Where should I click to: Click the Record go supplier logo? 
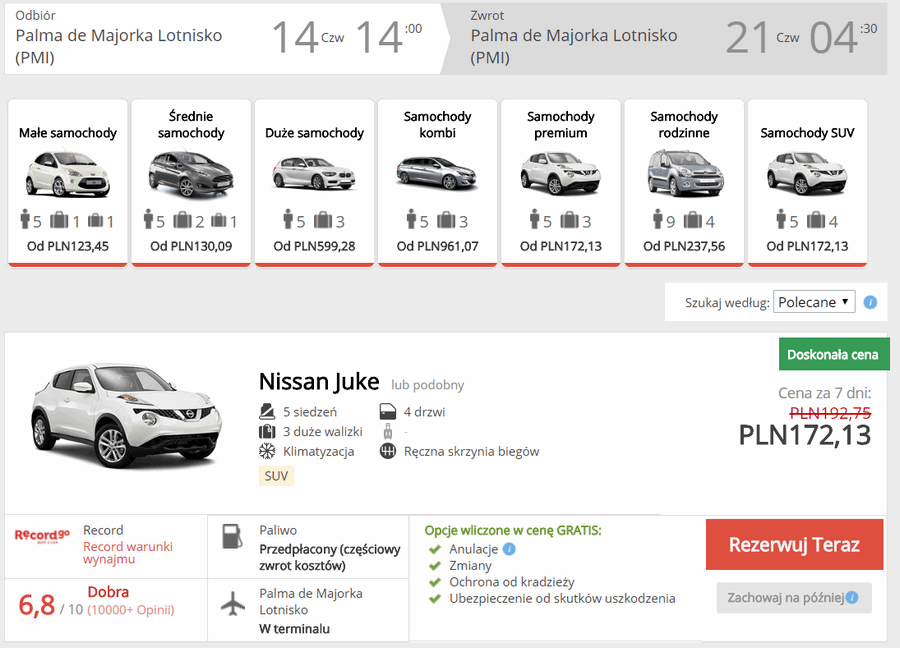pos(42,536)
